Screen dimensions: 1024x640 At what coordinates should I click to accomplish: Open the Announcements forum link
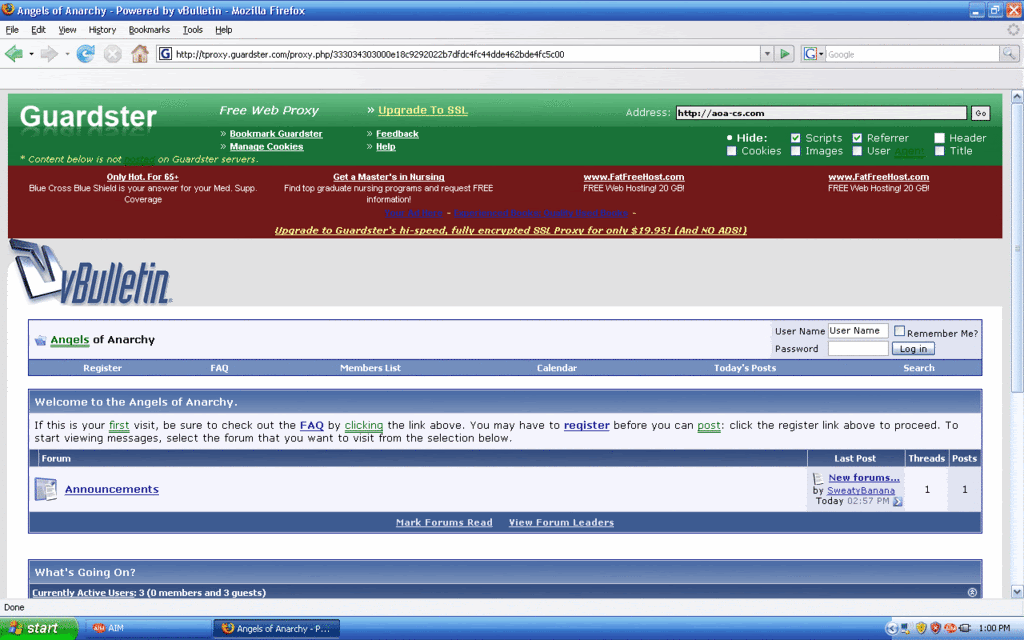(x=111, y=489)
